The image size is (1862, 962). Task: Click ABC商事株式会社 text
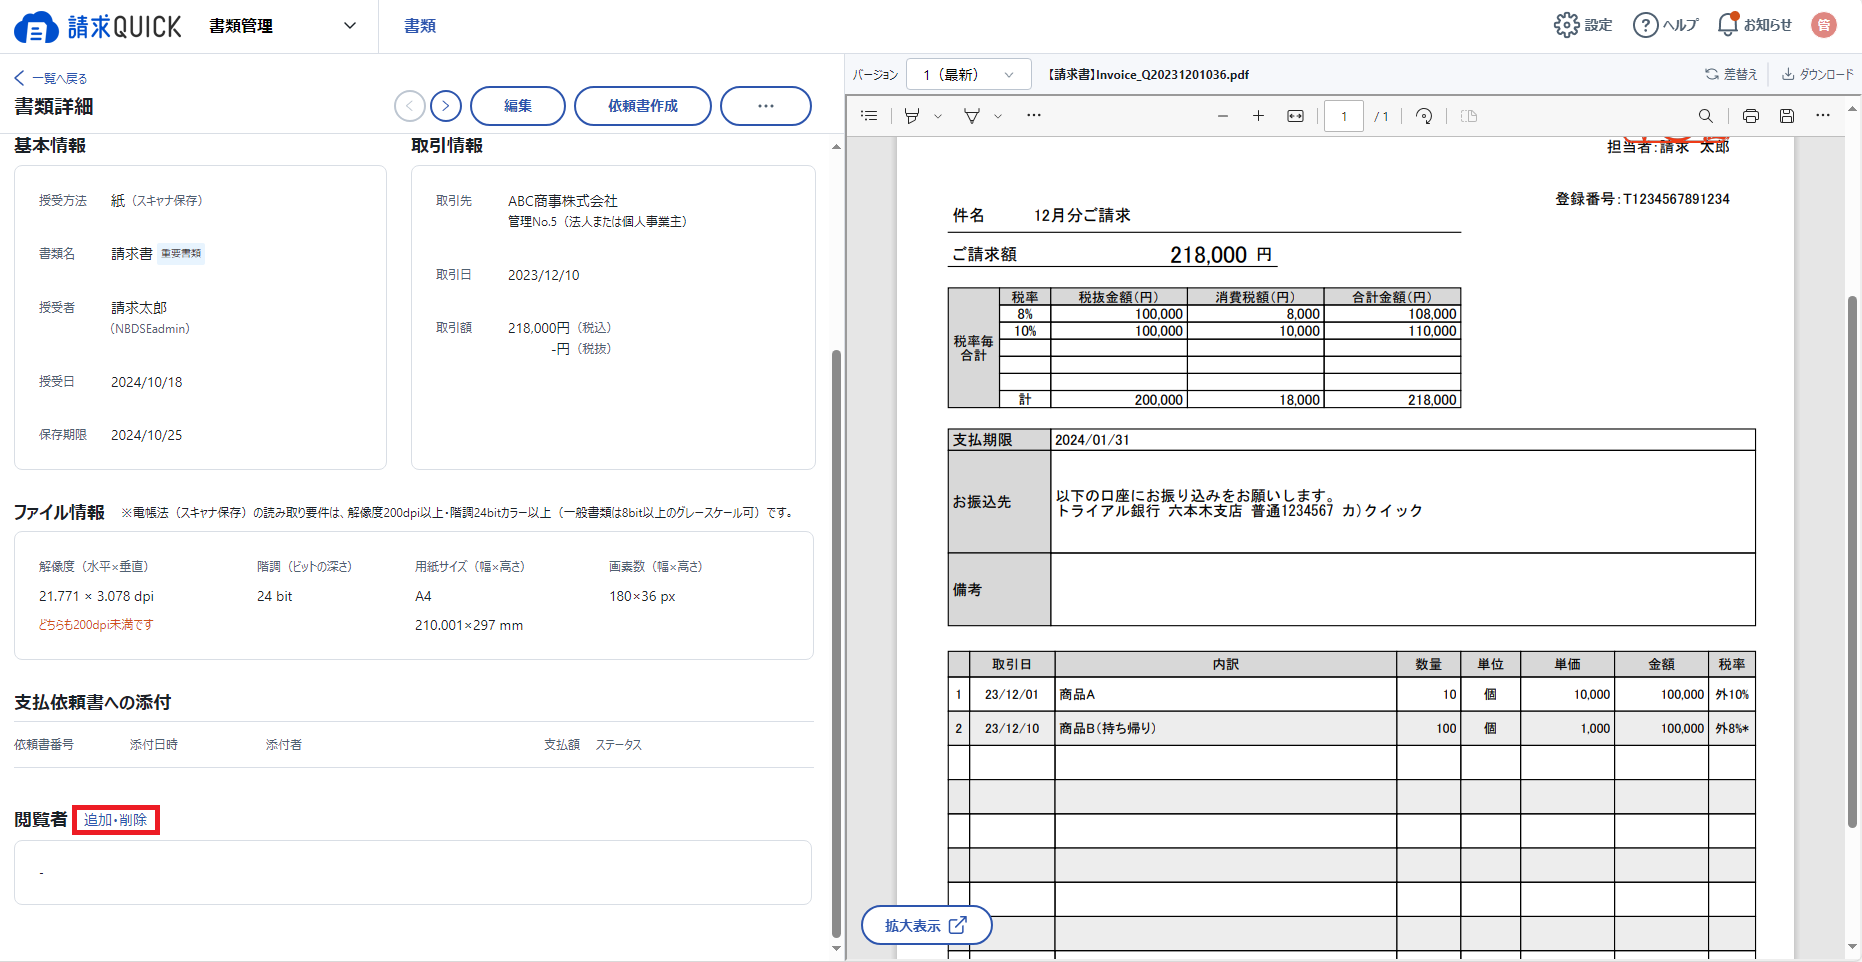563,201
